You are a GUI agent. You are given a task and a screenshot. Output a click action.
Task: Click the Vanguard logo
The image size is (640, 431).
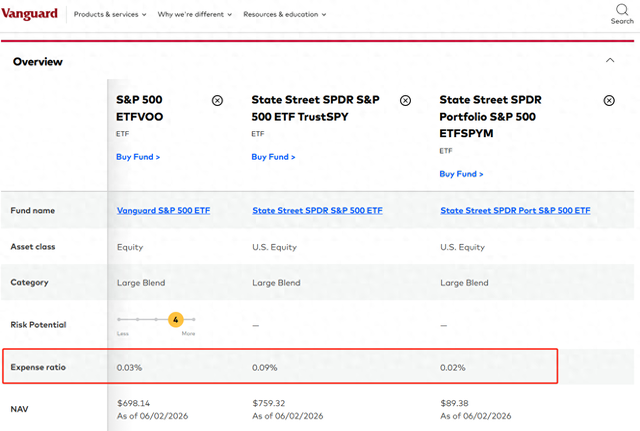(29, 14)
